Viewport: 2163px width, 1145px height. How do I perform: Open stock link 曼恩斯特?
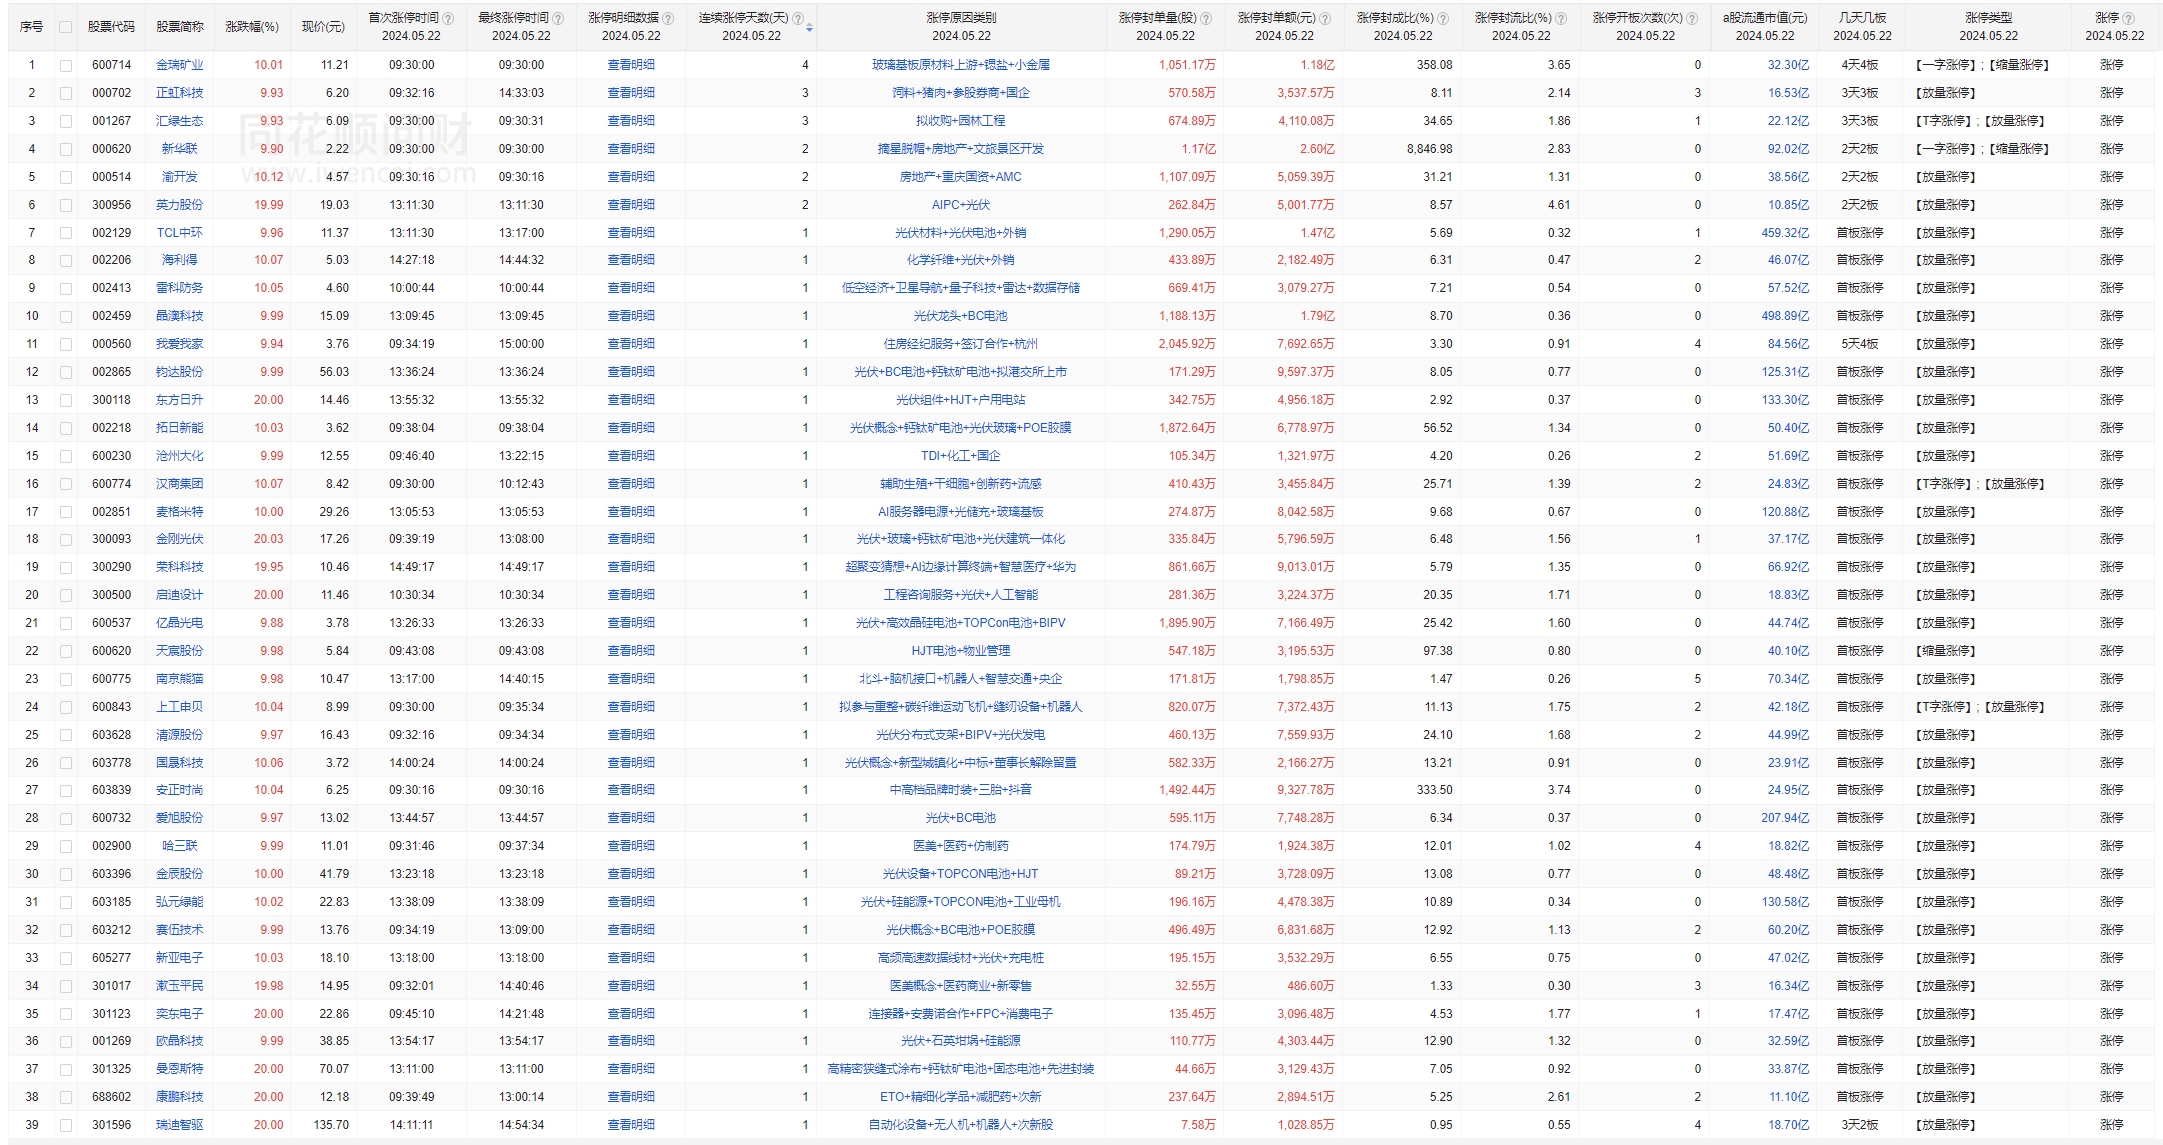[x=180, y=1069]
